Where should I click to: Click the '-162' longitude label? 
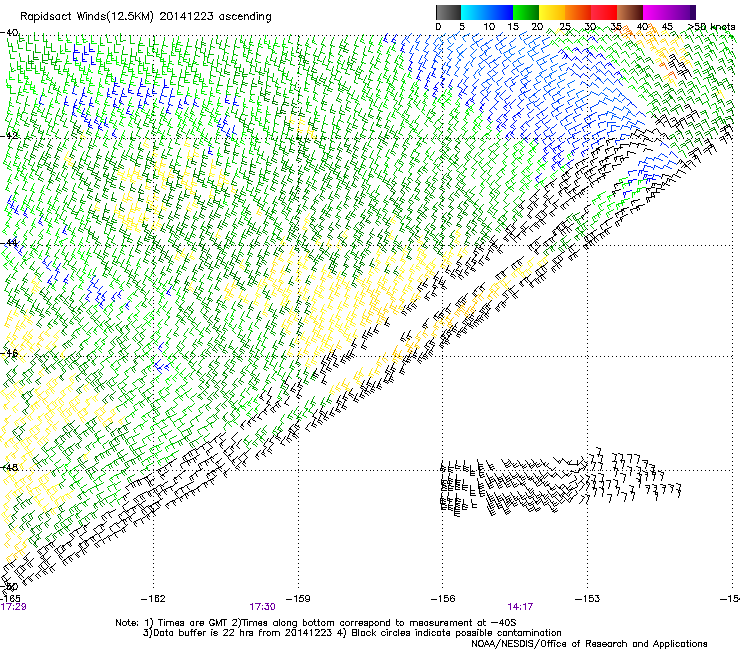pyautogui.click(x=153, y=599)
